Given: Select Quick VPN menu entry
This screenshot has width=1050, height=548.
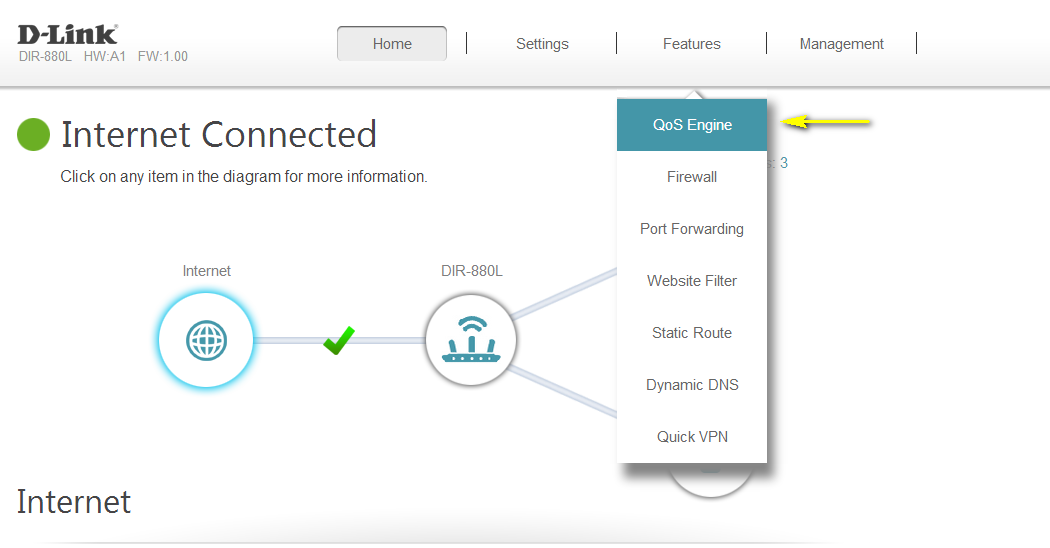Looking at the screenshot, I should tap(692, 437).
